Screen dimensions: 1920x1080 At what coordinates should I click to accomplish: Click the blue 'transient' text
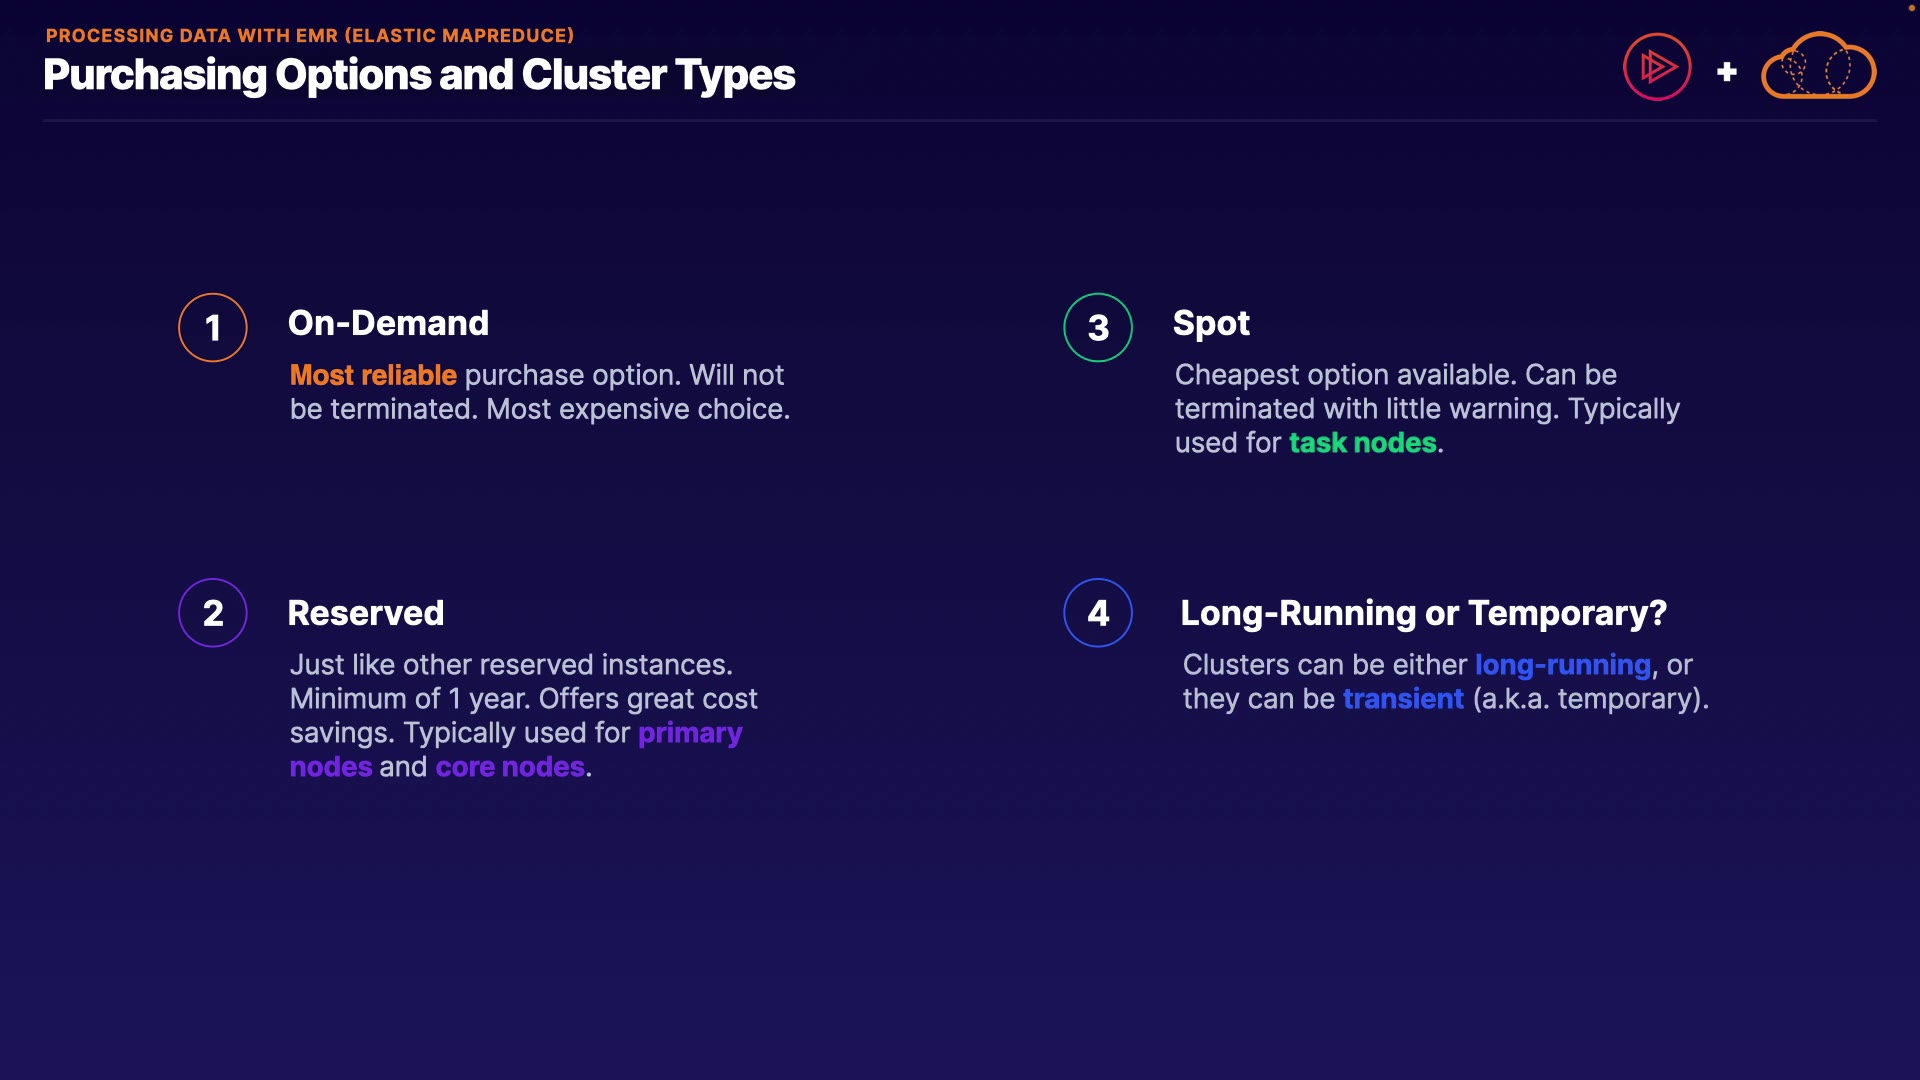point(1403,699)
